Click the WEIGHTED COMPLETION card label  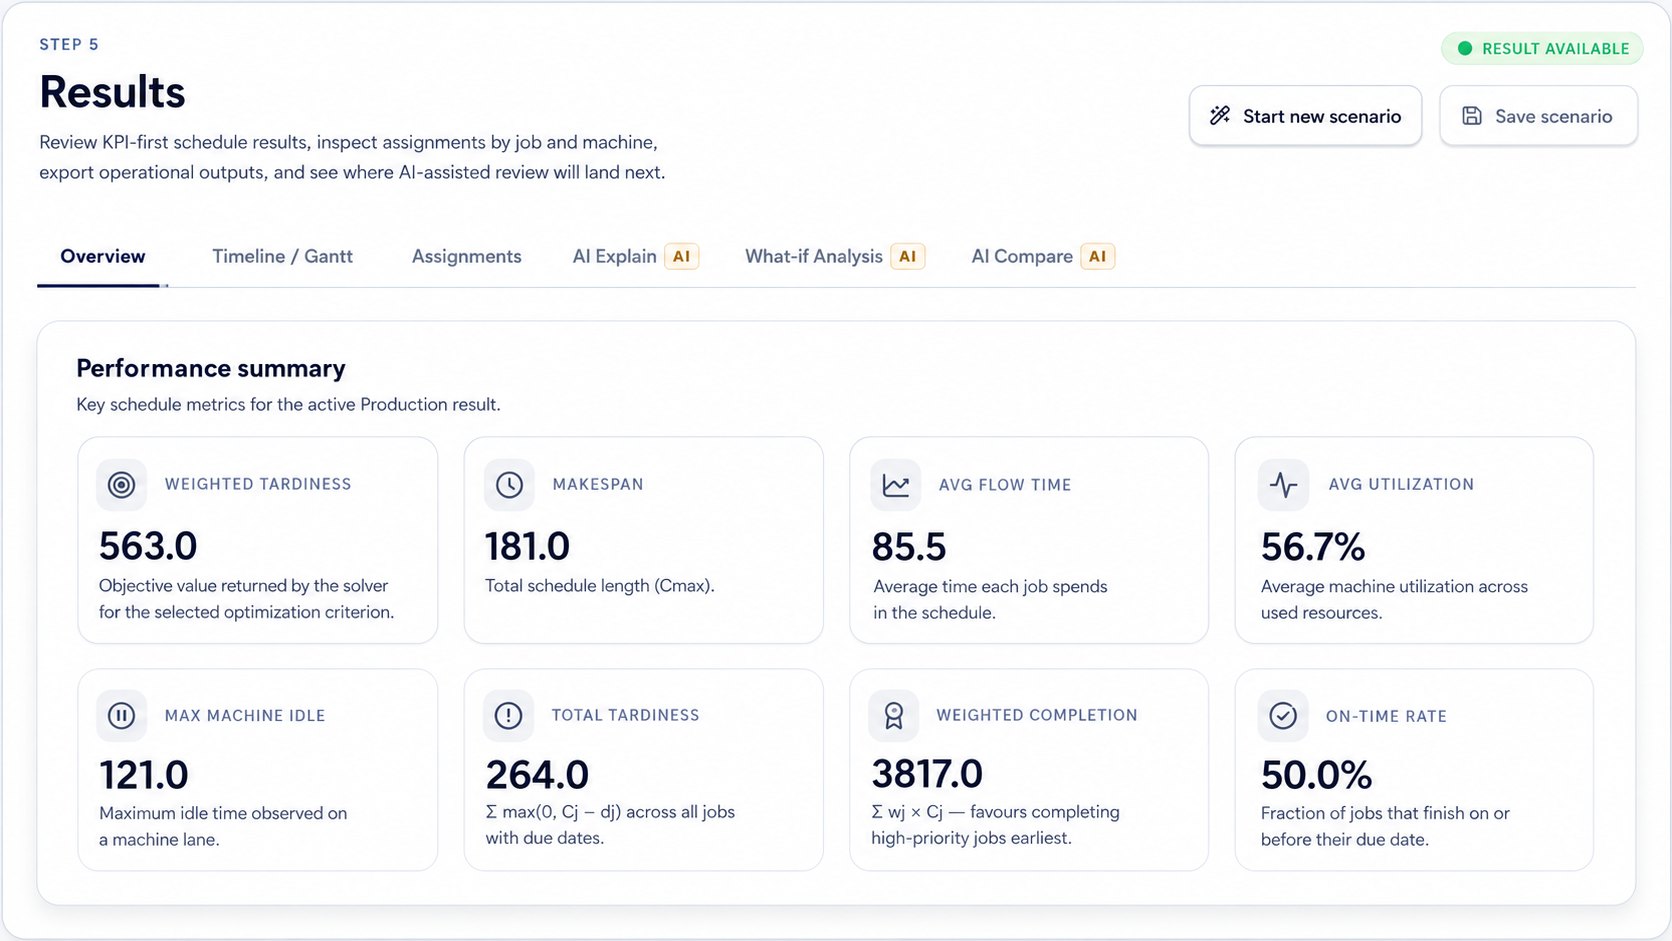click(1037, 715)
